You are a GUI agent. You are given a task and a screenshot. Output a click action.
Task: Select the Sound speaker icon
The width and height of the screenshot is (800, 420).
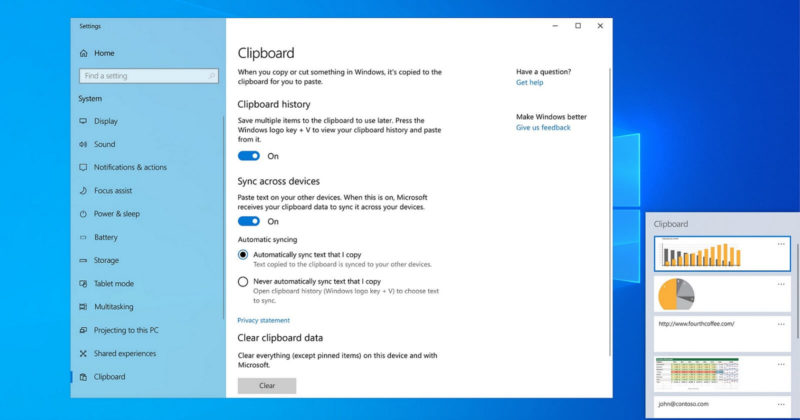[83, 144]
